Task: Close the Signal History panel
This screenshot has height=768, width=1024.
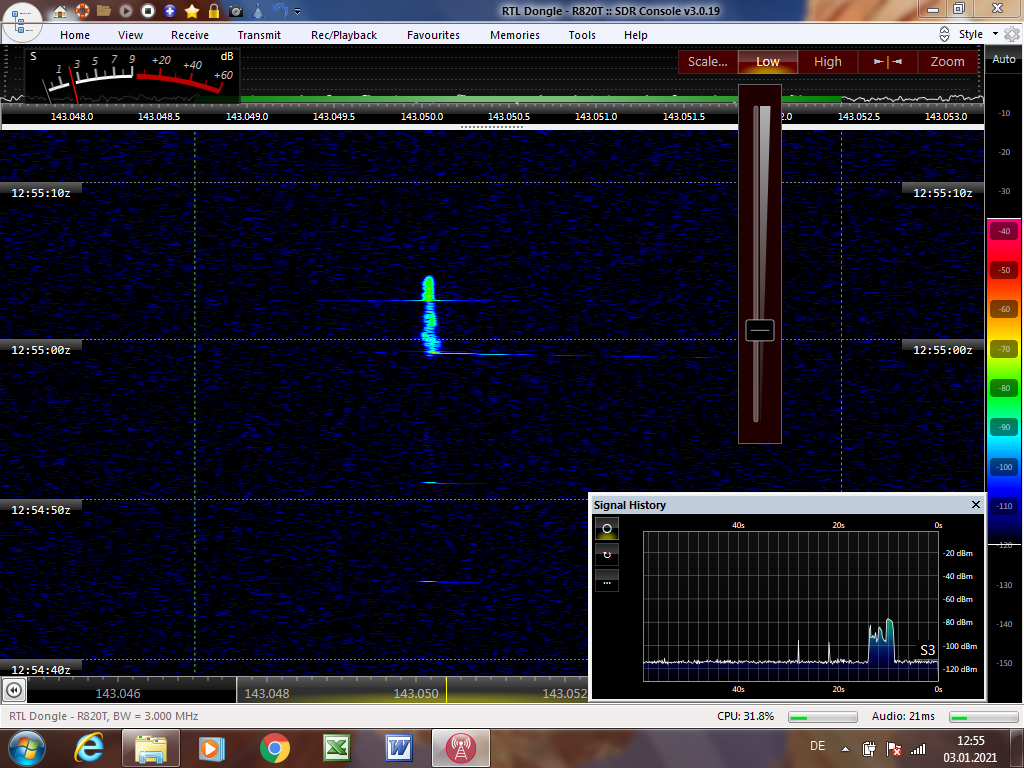Action: click(976, 504)
